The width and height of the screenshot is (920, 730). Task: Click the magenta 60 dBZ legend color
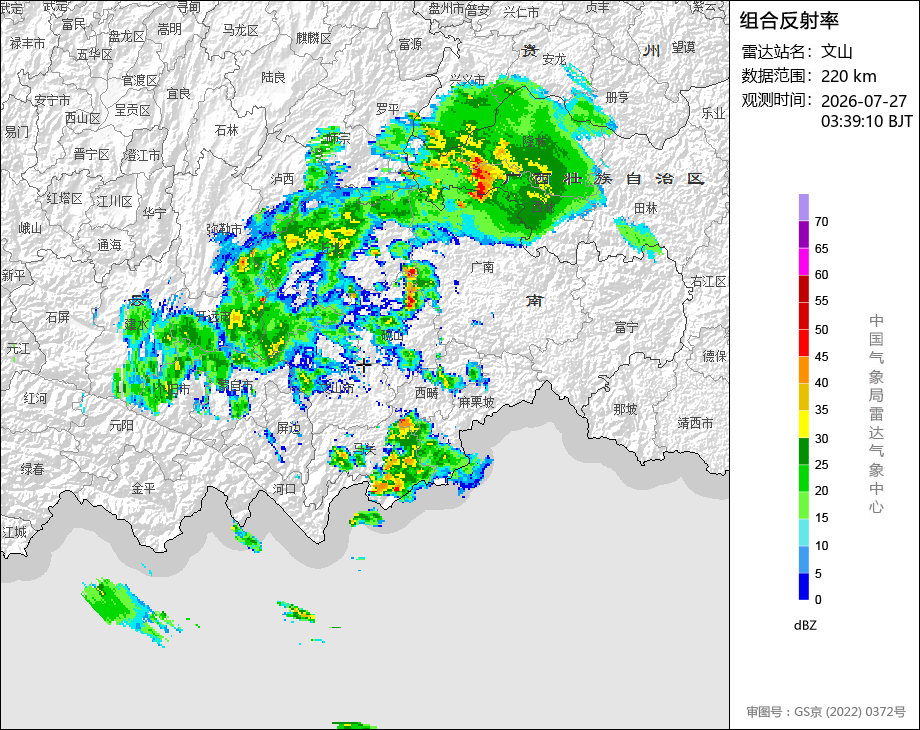click(804, 261)
